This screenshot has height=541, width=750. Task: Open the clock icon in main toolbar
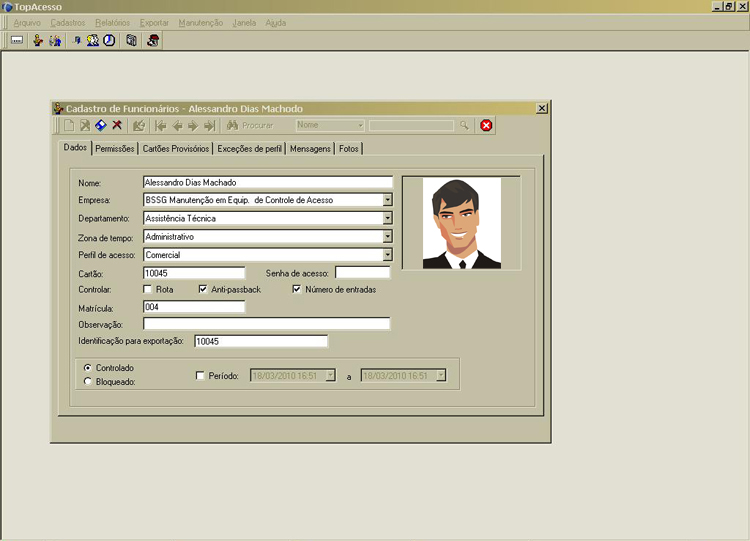click(108, 41)
